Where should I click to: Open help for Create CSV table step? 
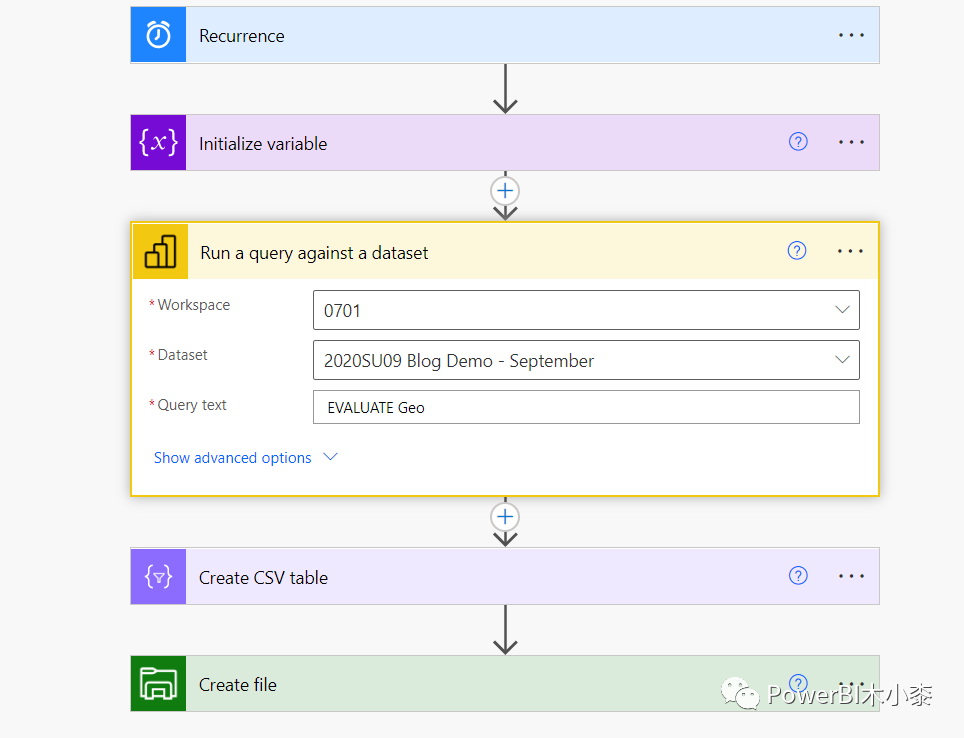pyautogui.click(x=798, y=576)
